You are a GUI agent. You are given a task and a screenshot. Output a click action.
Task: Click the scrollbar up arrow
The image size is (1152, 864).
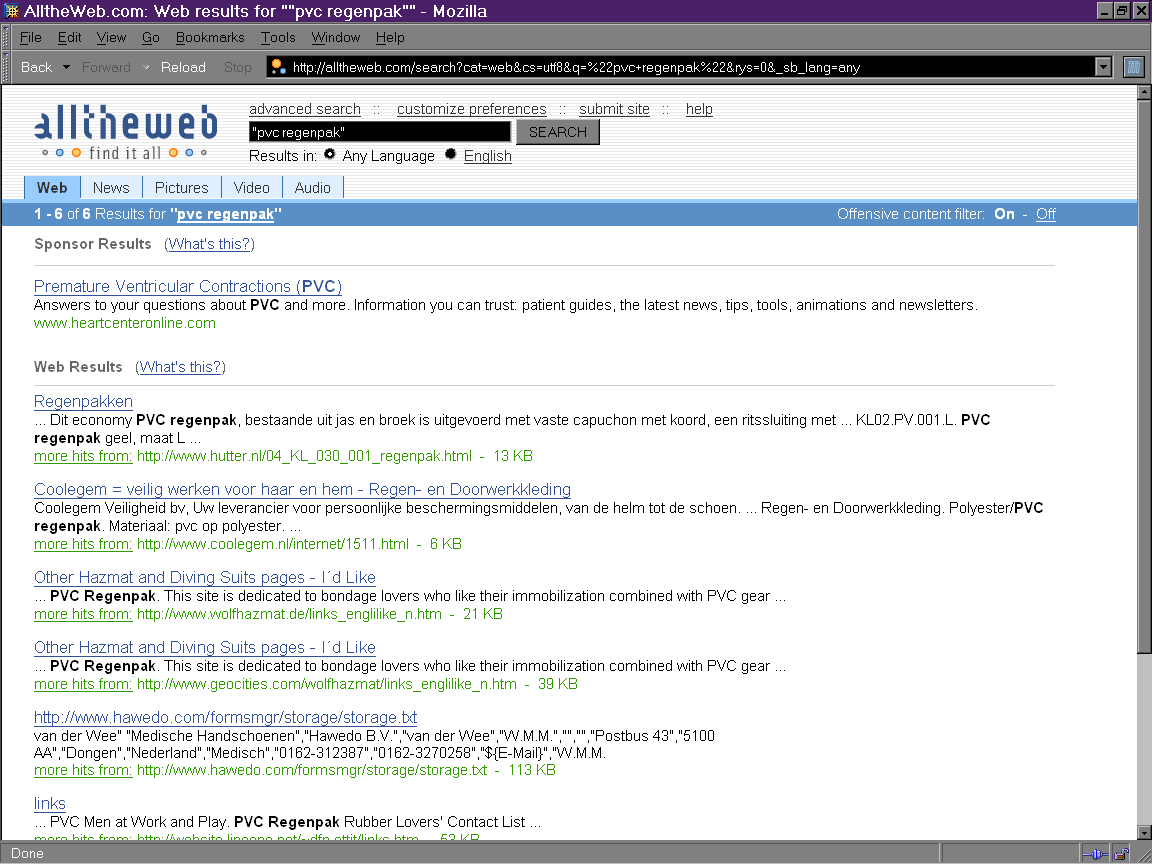pos(1144,93)
